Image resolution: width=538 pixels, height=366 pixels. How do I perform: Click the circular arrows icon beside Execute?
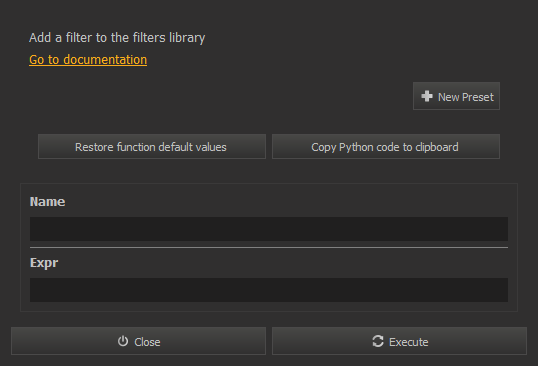pos(378,341)
